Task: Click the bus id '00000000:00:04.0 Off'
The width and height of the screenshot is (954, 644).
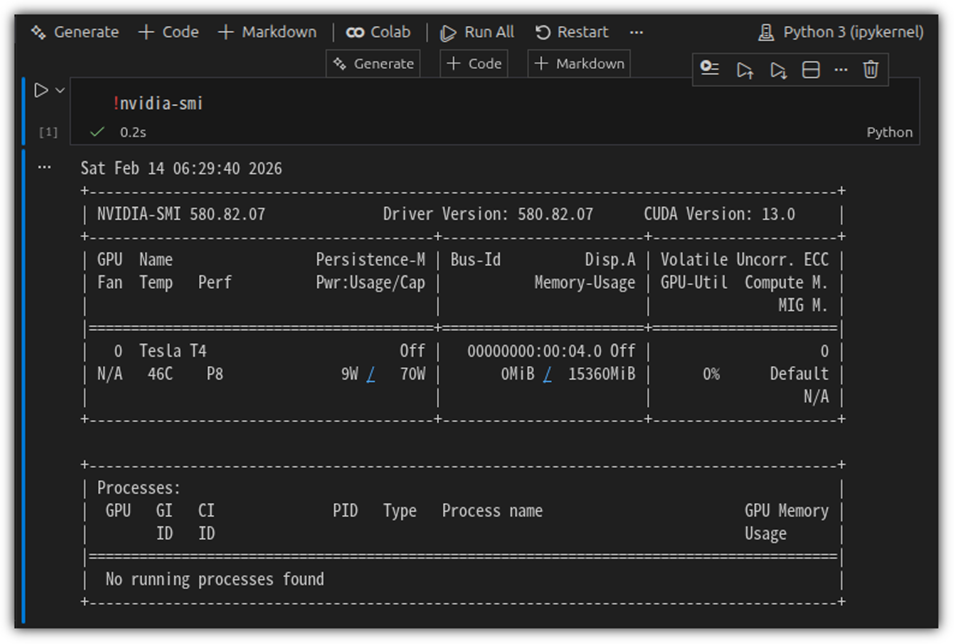Action: tap(551, 351)
